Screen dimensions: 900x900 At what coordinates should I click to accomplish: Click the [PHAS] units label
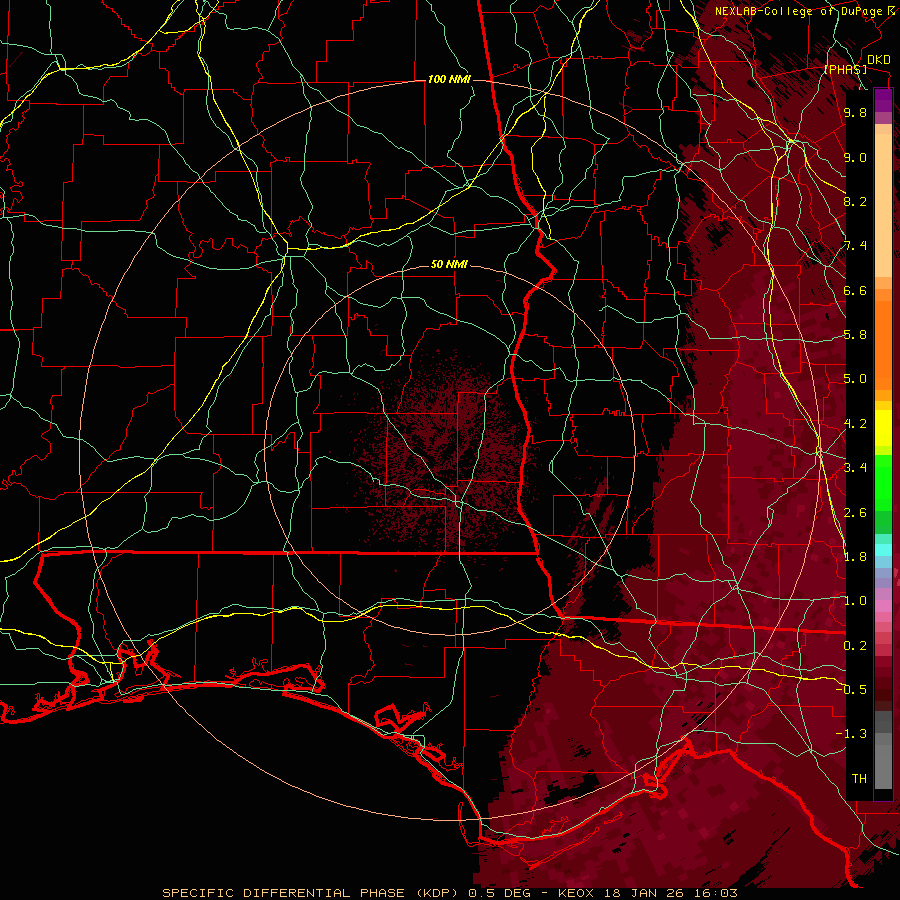845,69
